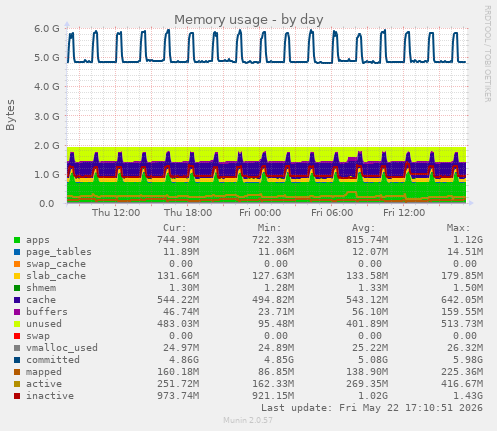Click the Avg: column header

(364, 228)
